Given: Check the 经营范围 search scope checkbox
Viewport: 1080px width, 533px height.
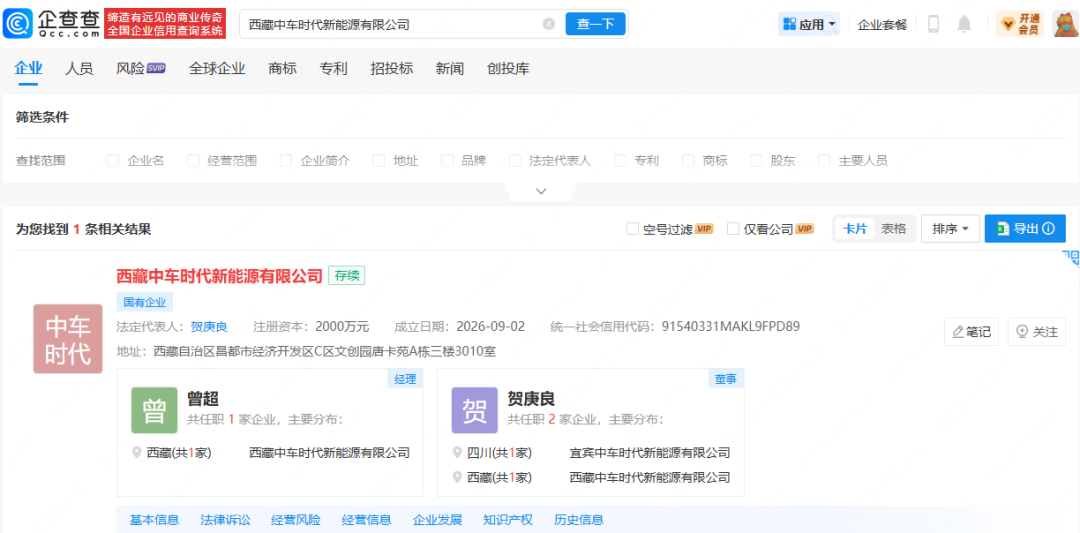Looking at the screenshot, I should [193, 160].
